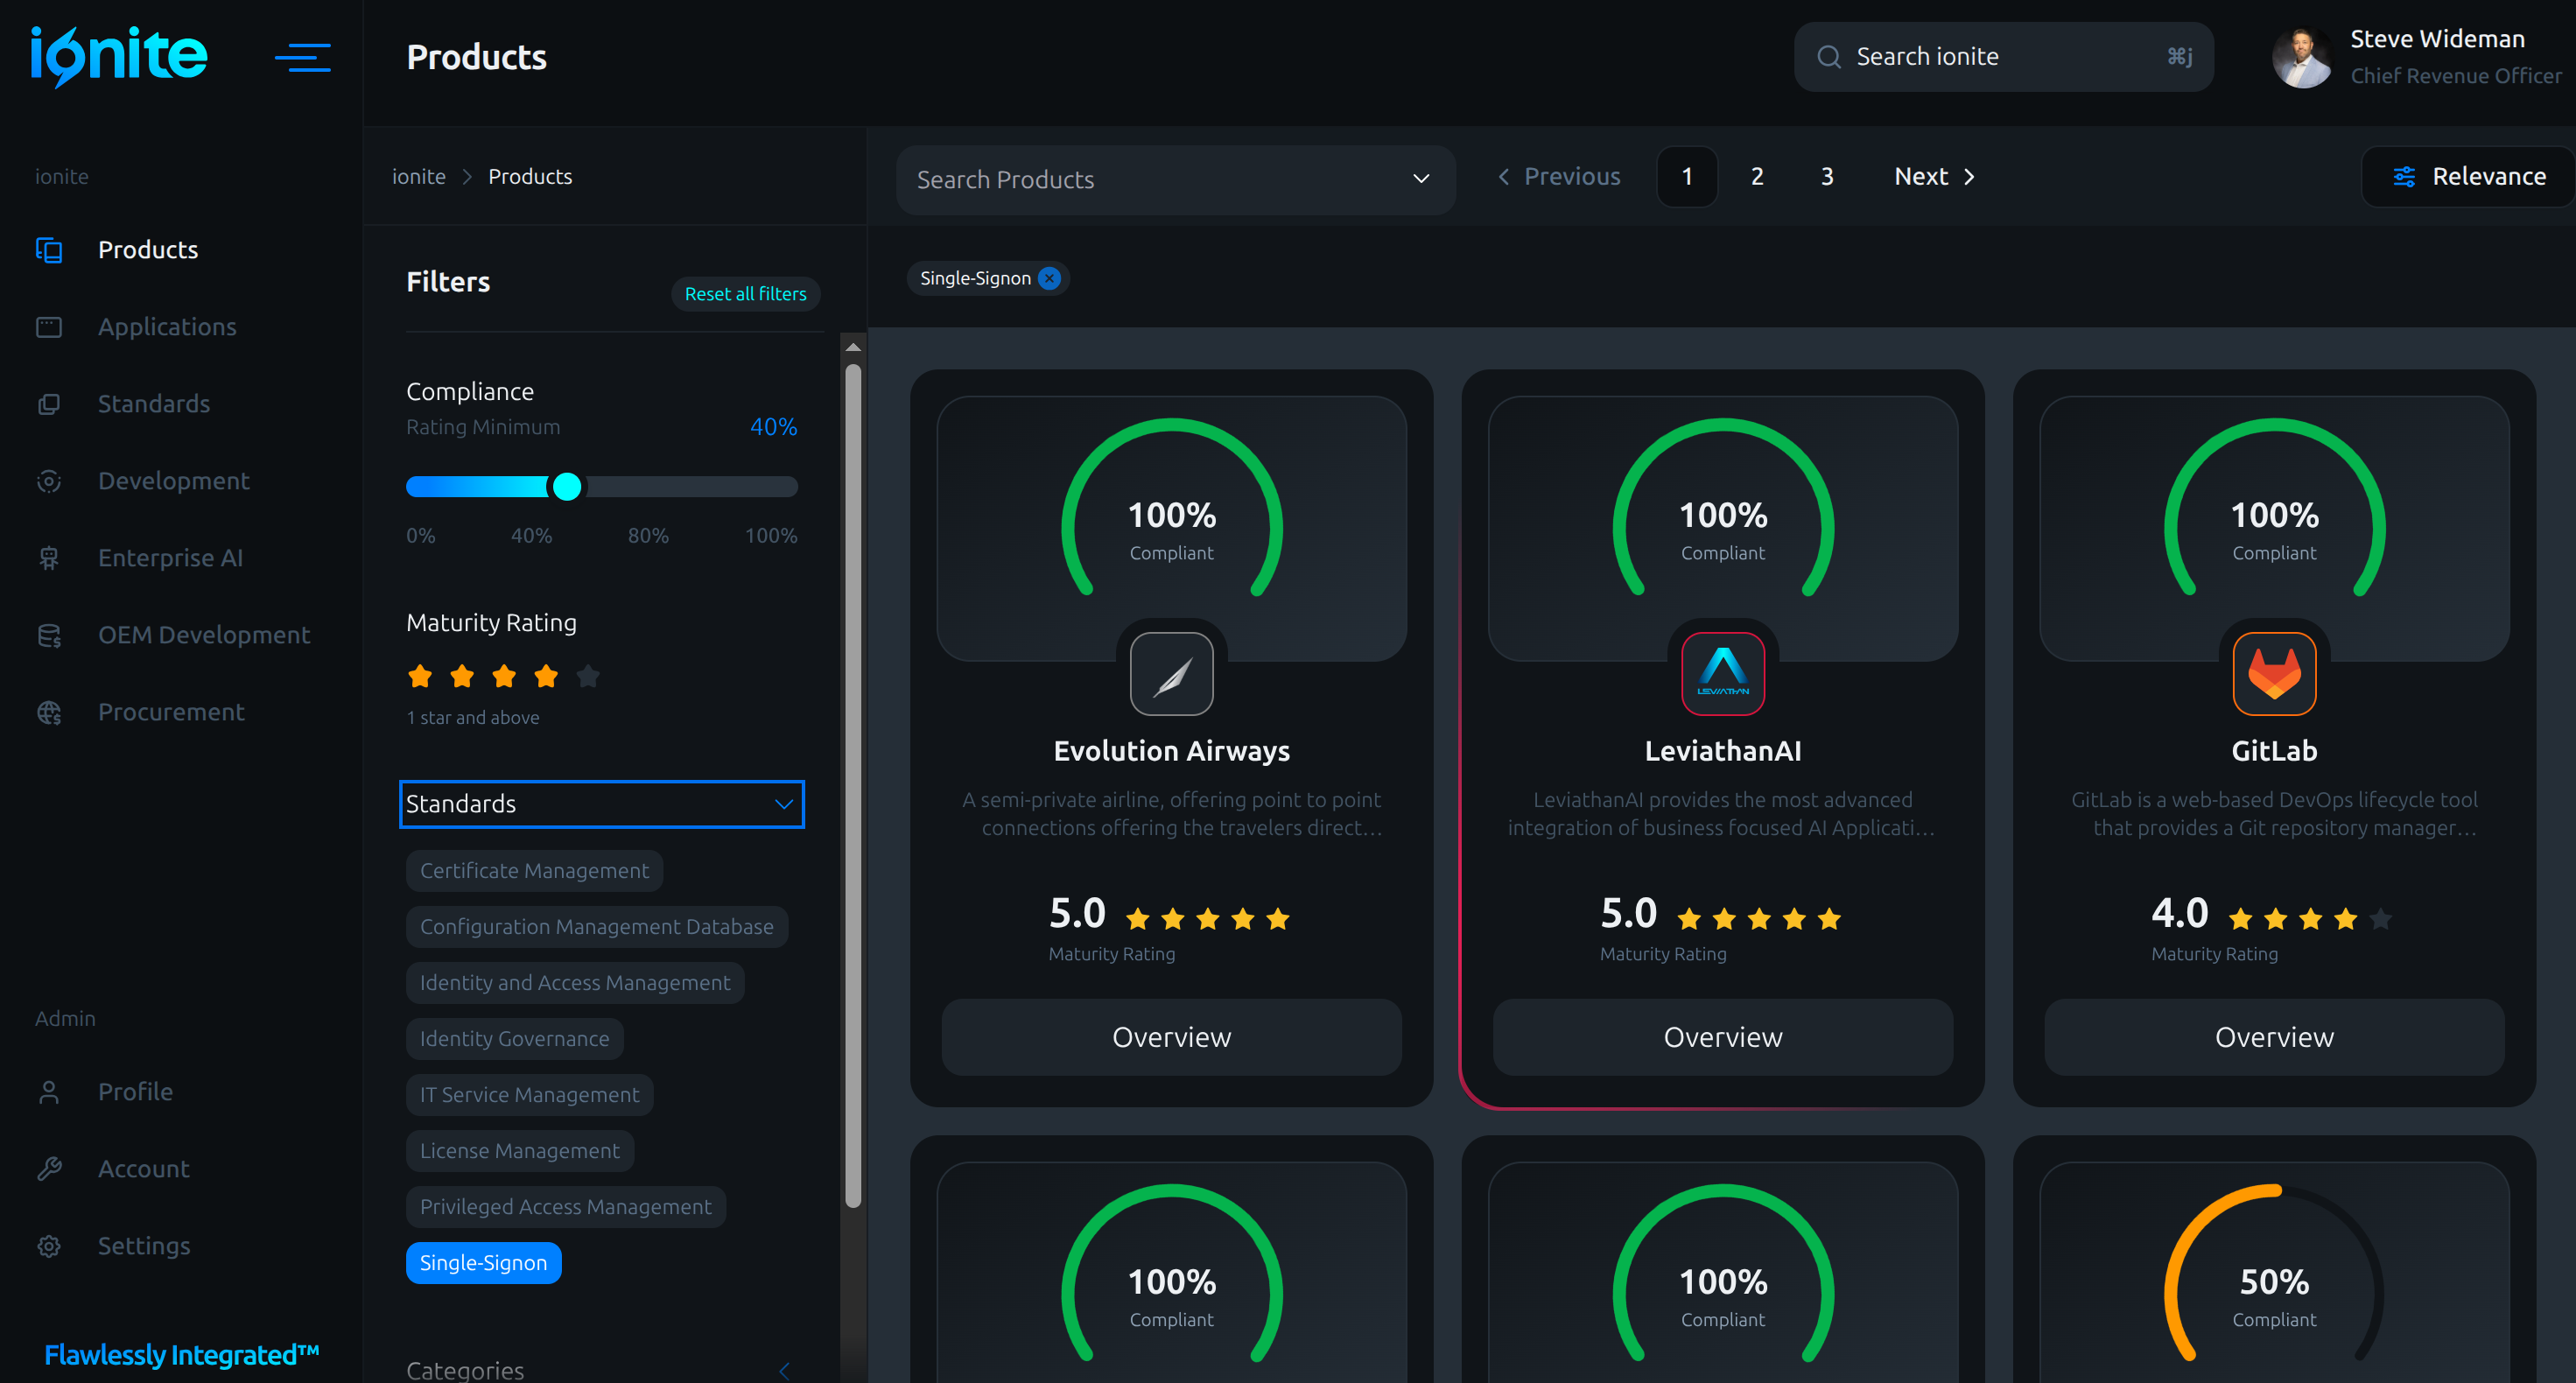Click the filters panel vertical scrollbar
The width and height of the screenshot is (2576, 1383).
[x=853, y=785]
